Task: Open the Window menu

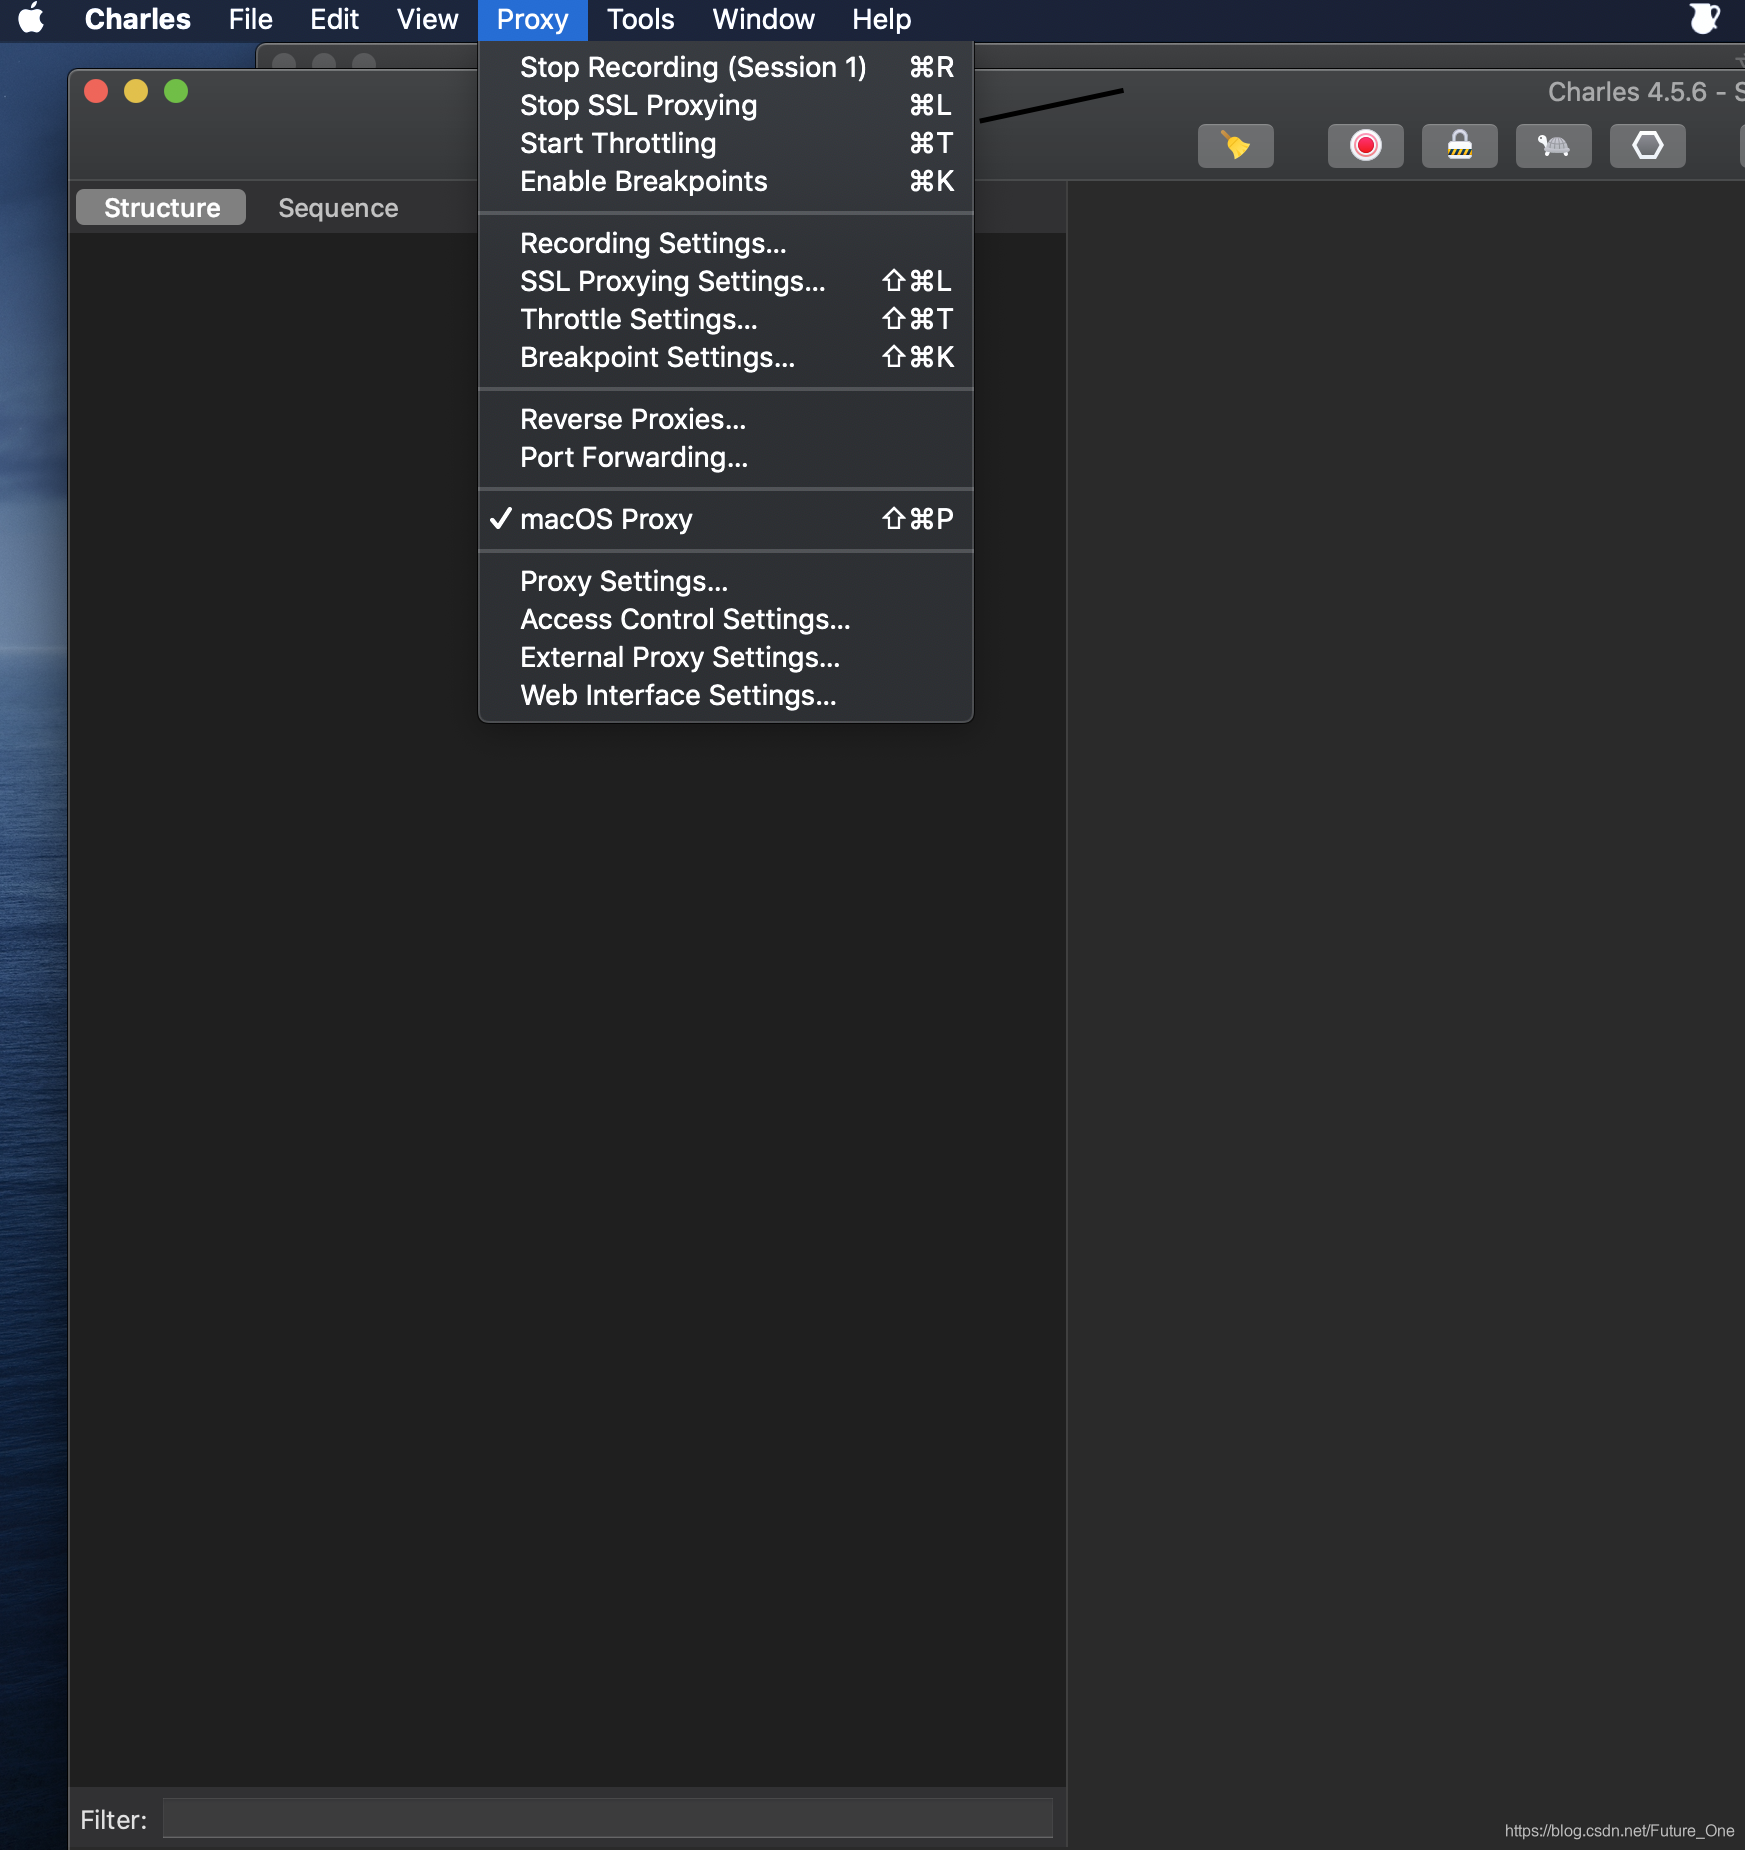Action: tap(763, 19)
